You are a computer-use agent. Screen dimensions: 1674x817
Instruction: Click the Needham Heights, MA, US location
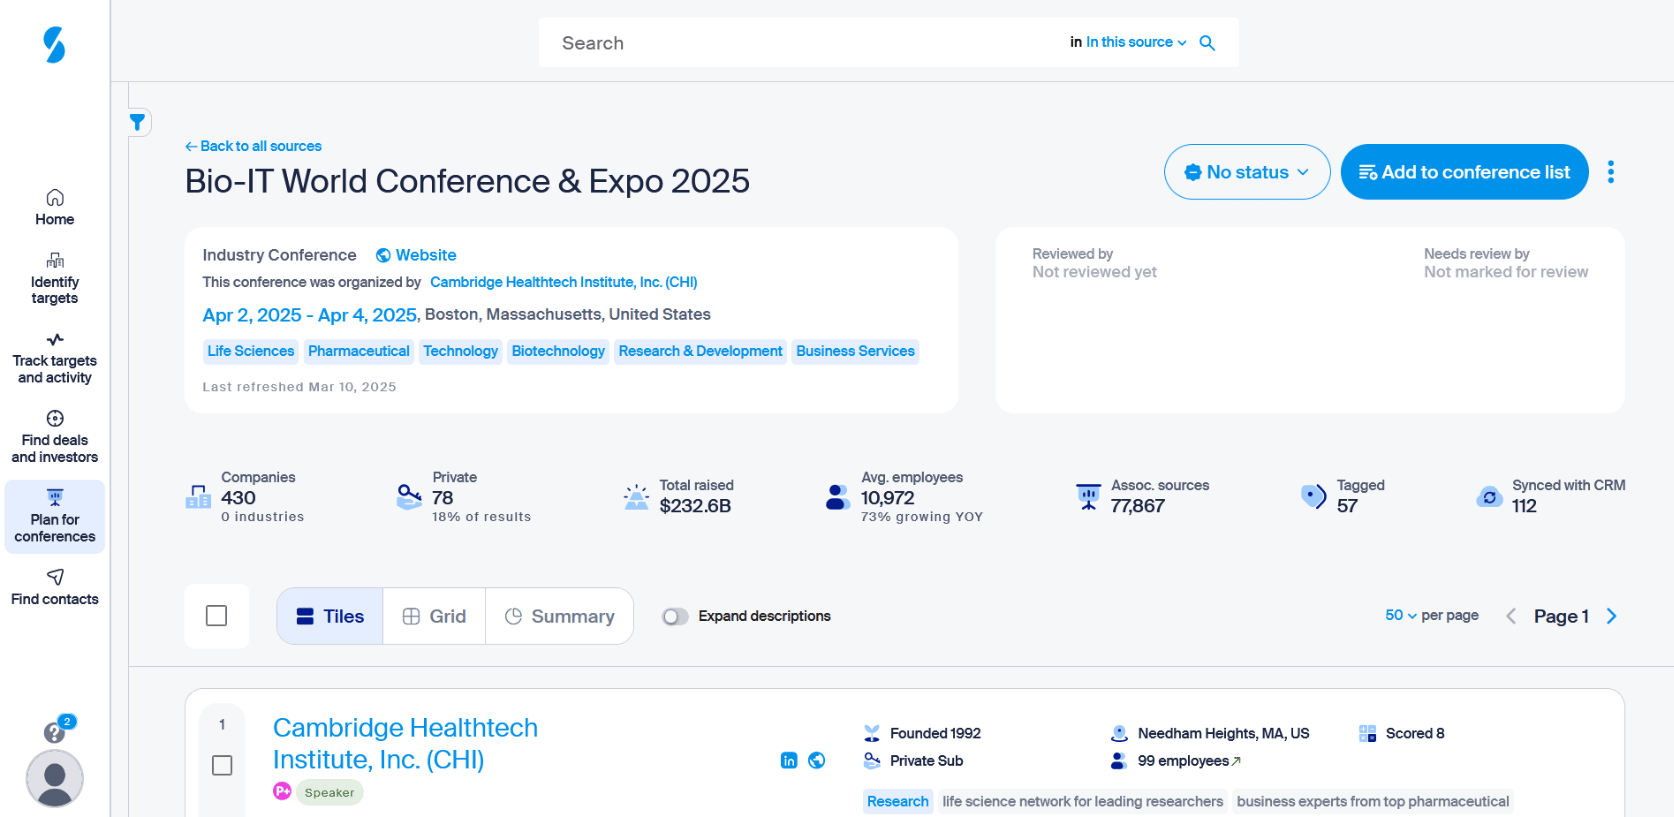coord(1223,733)
